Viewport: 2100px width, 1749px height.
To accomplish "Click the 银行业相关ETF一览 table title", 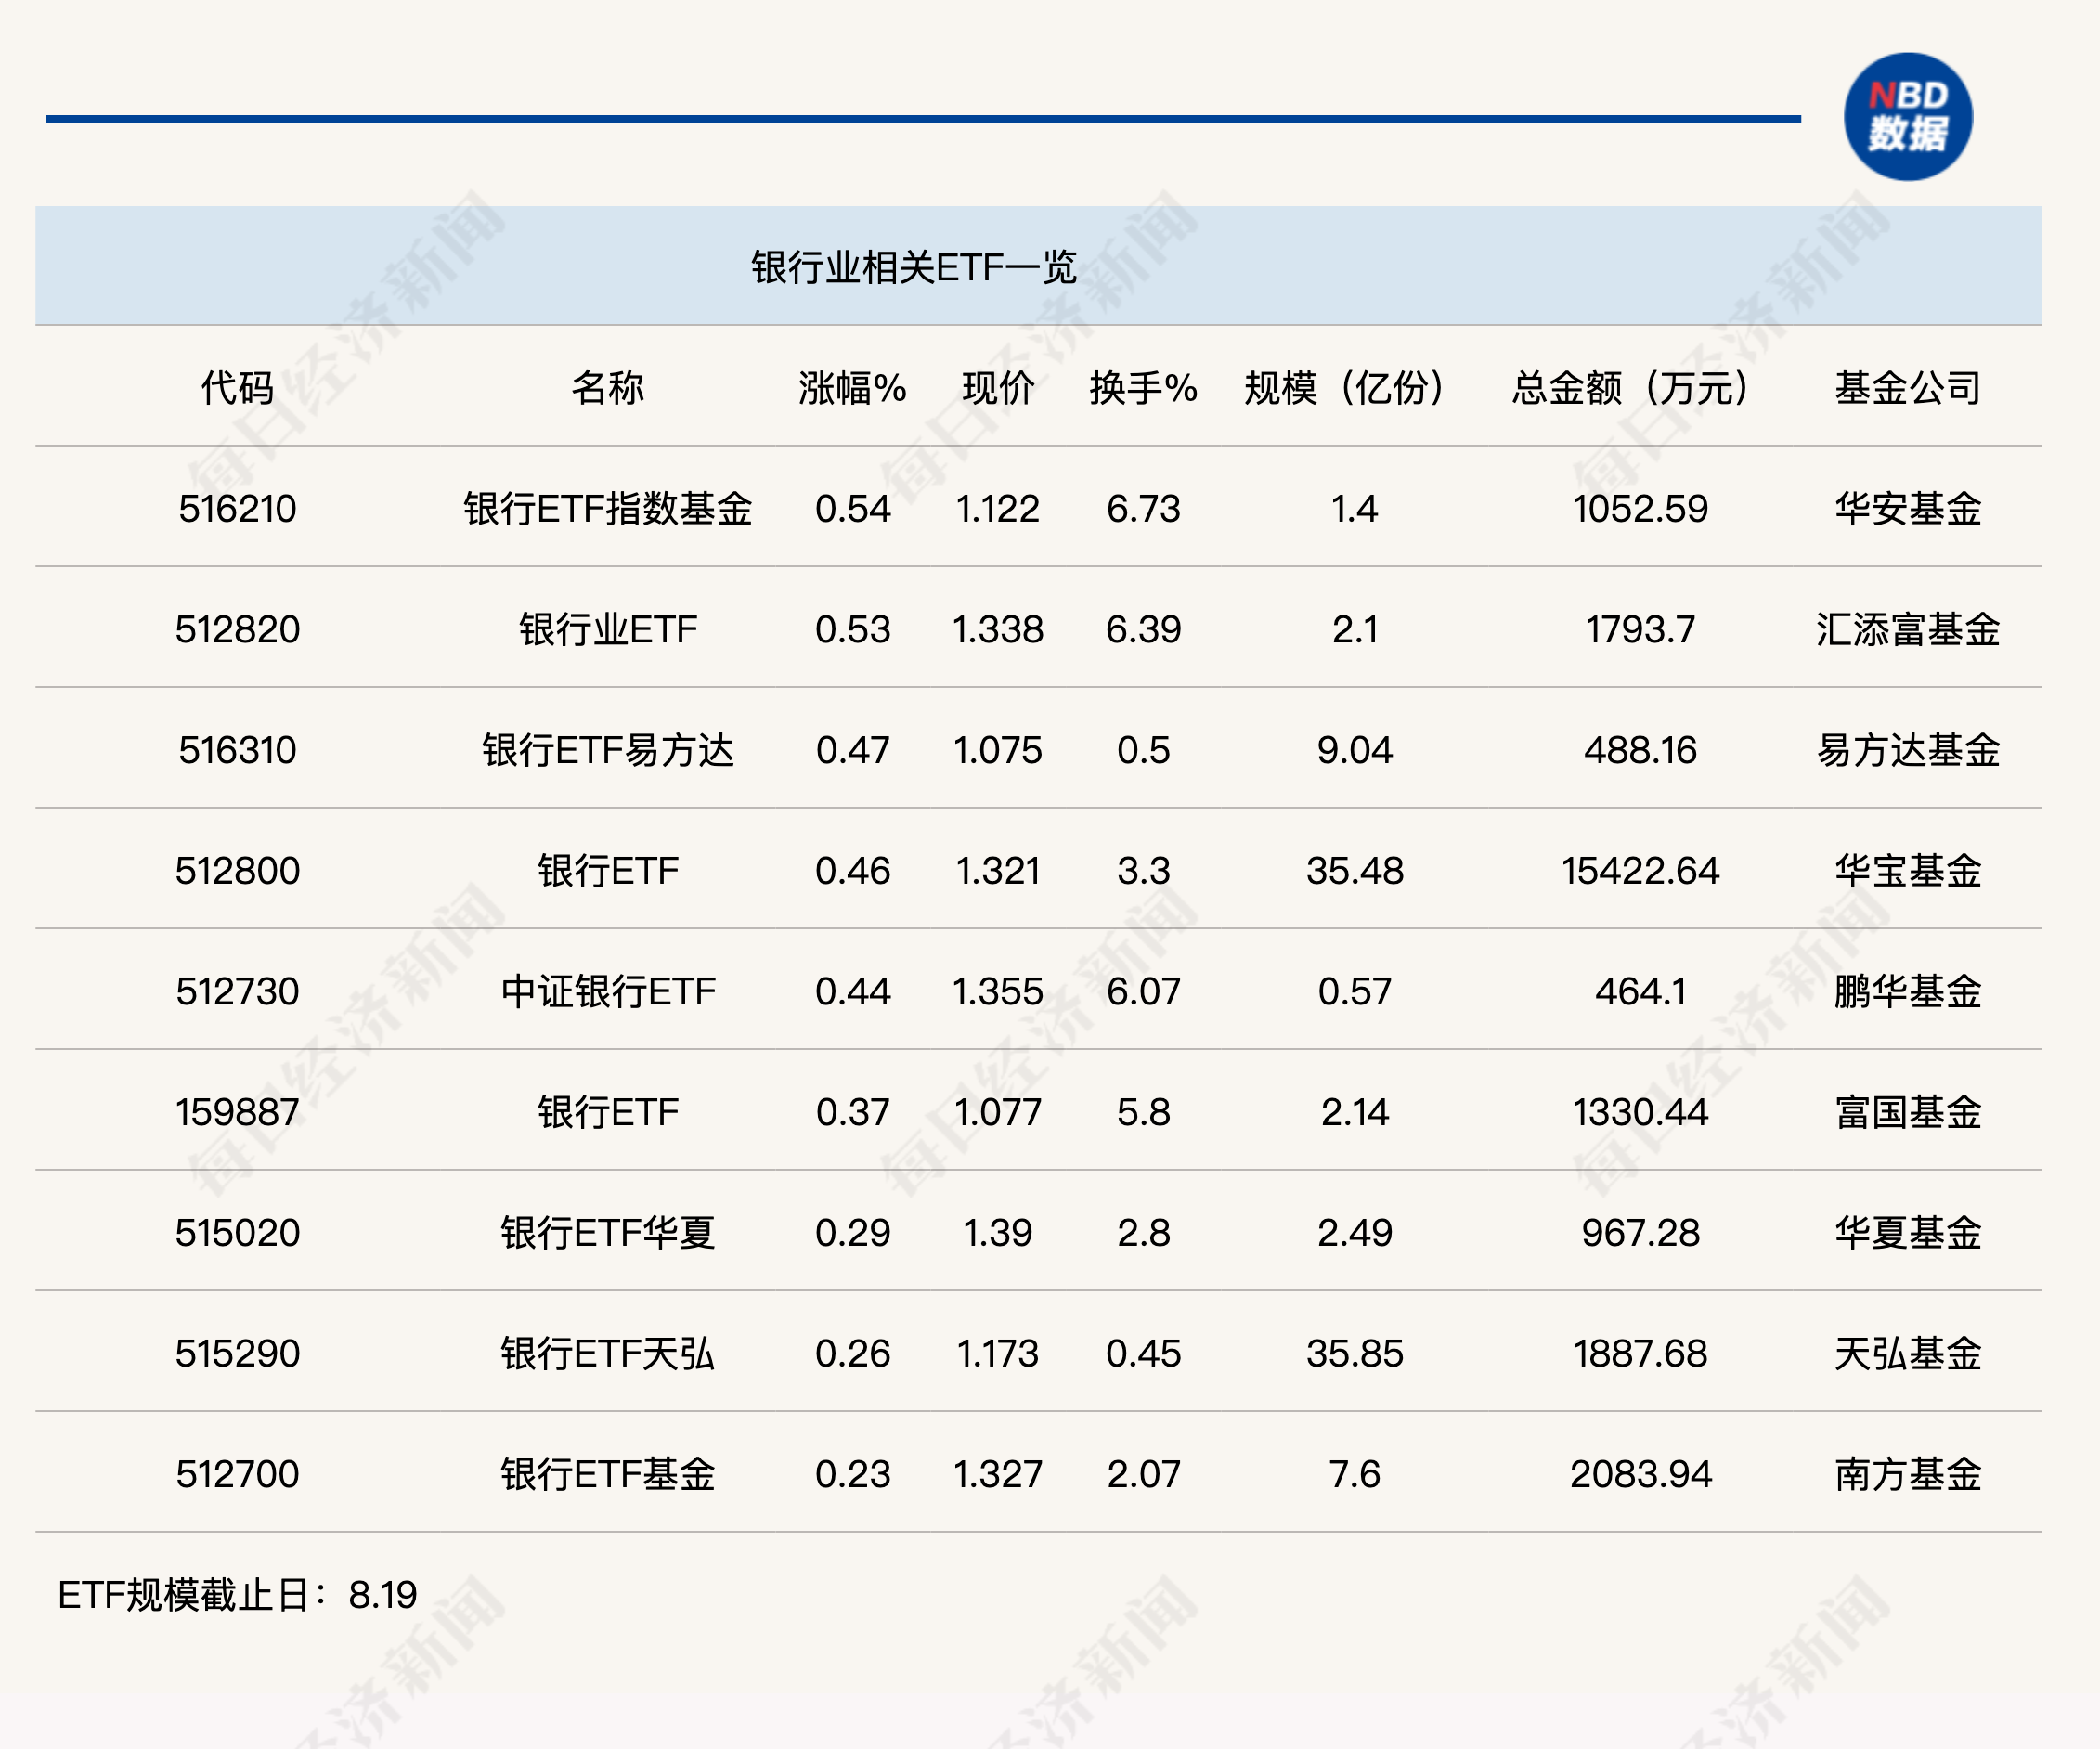I will pos(913,267).
